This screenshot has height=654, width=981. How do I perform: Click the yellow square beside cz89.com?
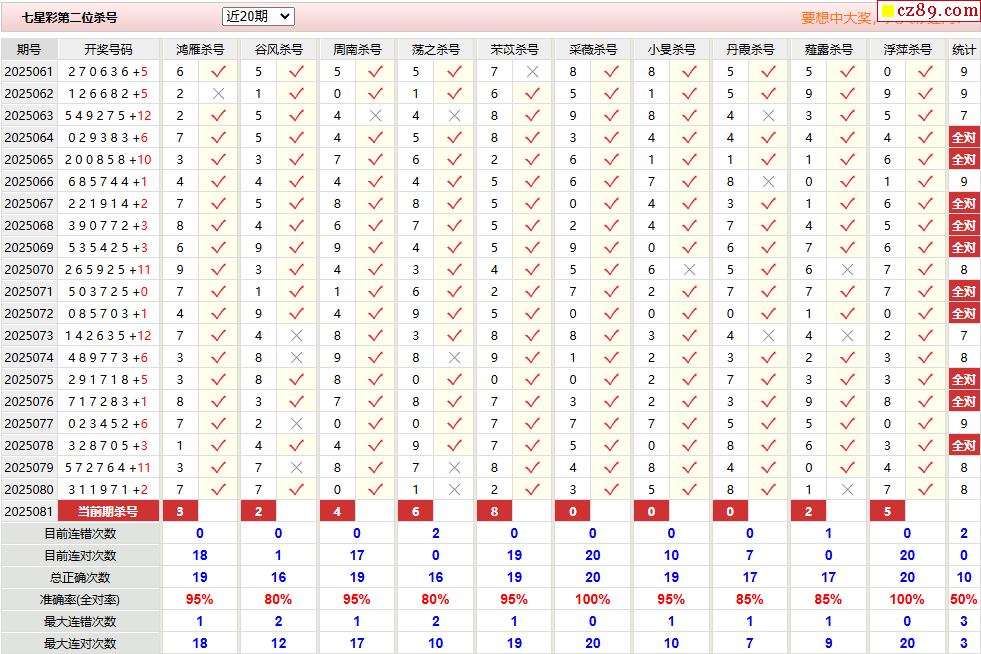887,11
